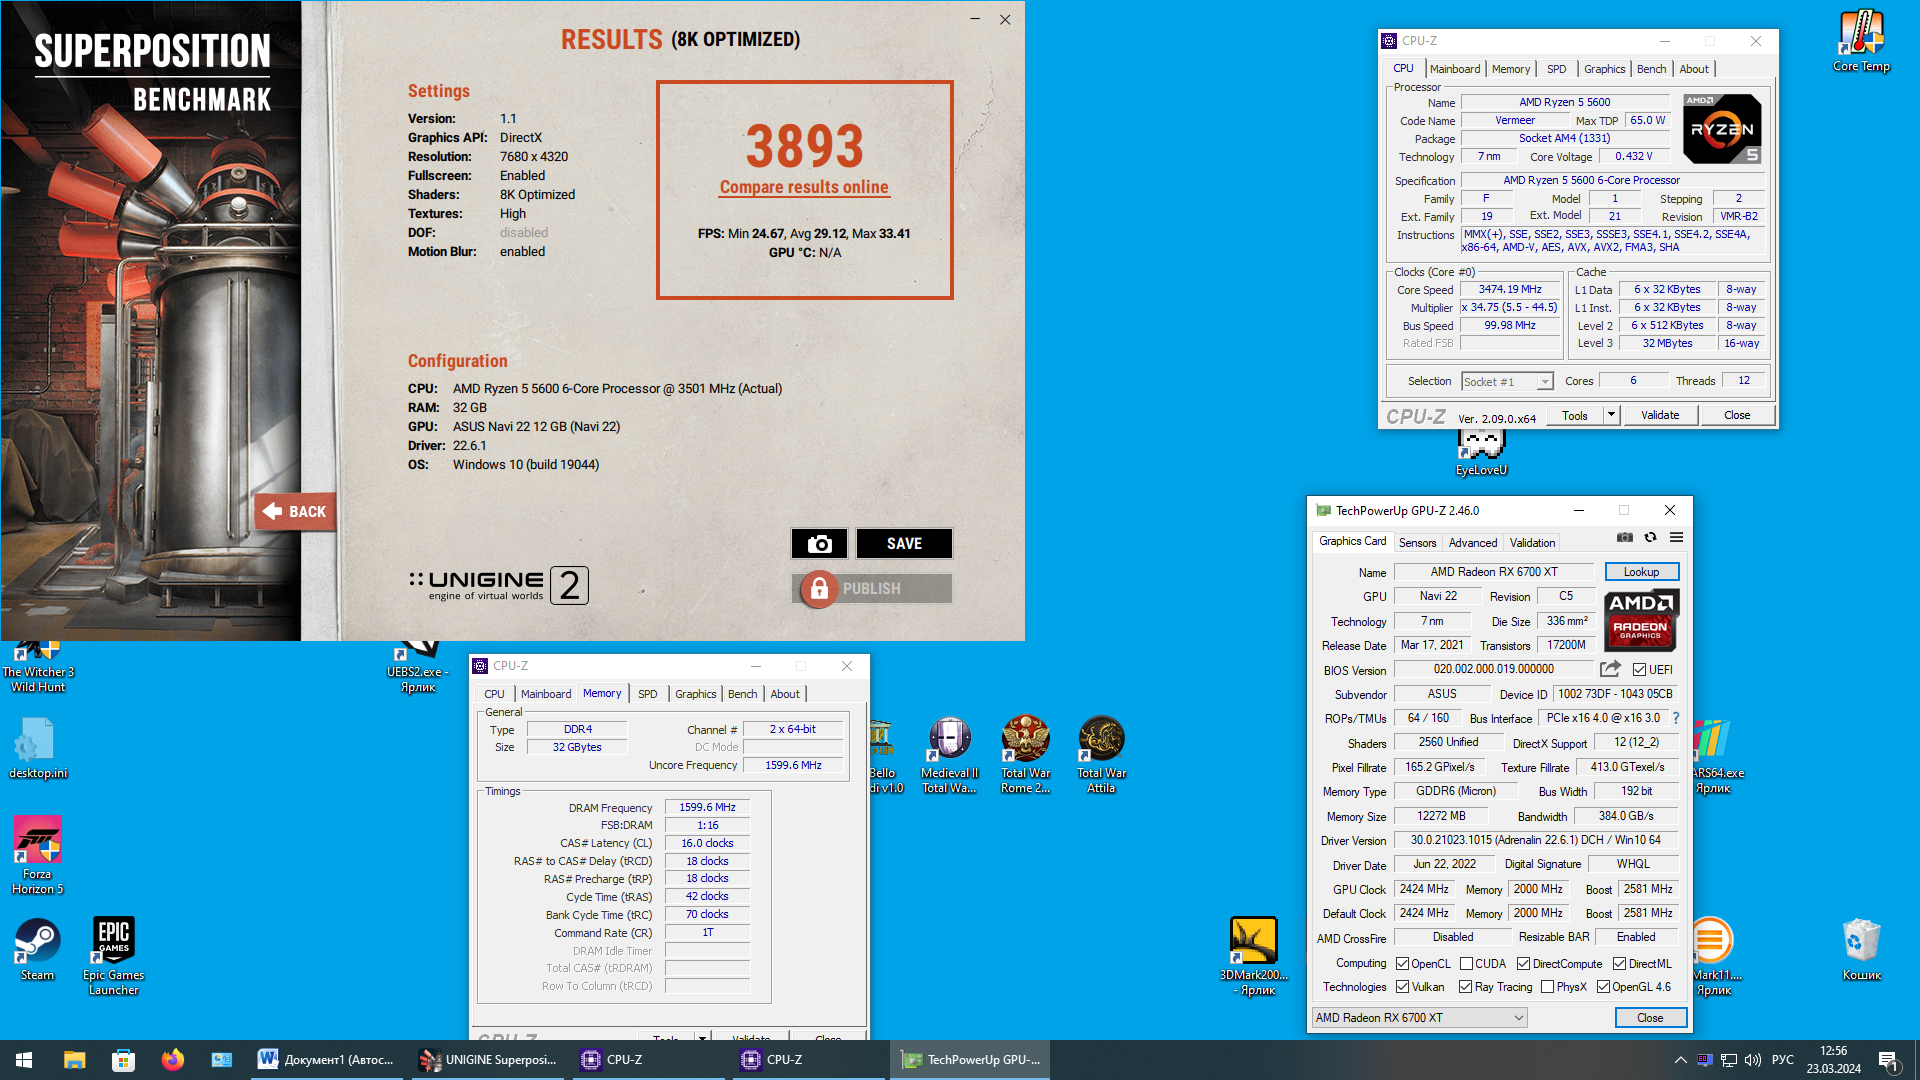Switch to Validation tab in GPU-Z
This screenshot has width=1920, height=1080.
(x=1532, y=543)
